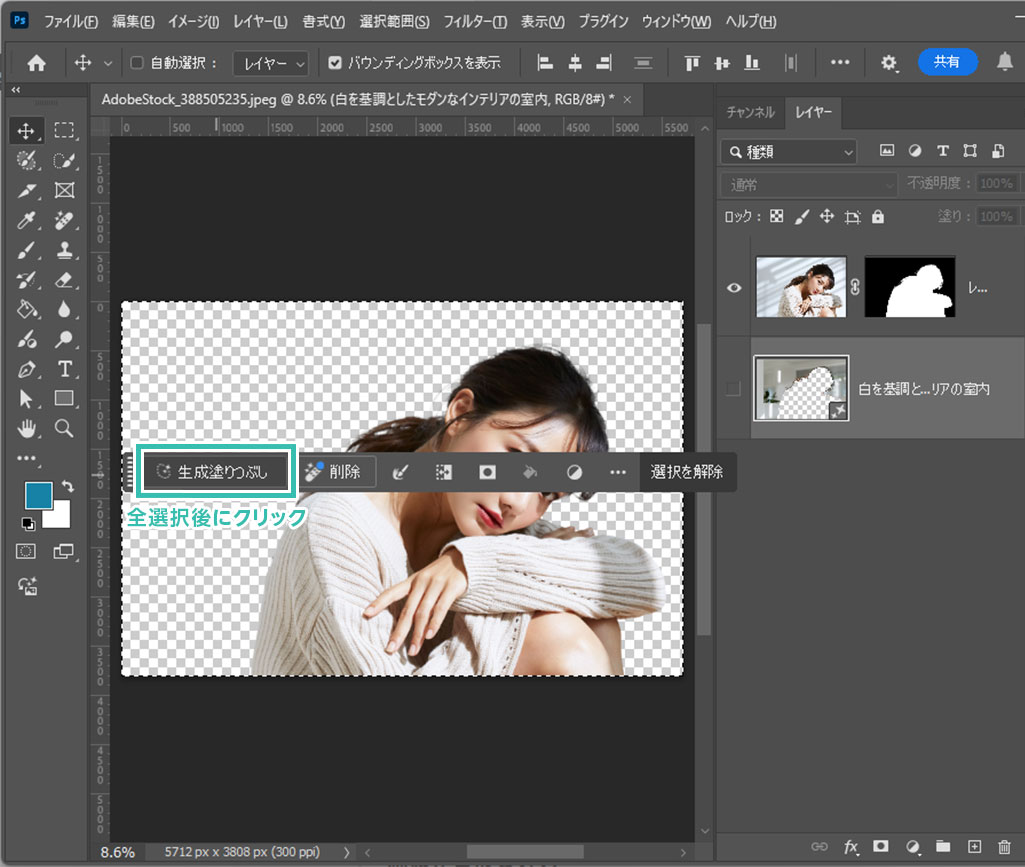Open more options in options bar

point(839,63)
